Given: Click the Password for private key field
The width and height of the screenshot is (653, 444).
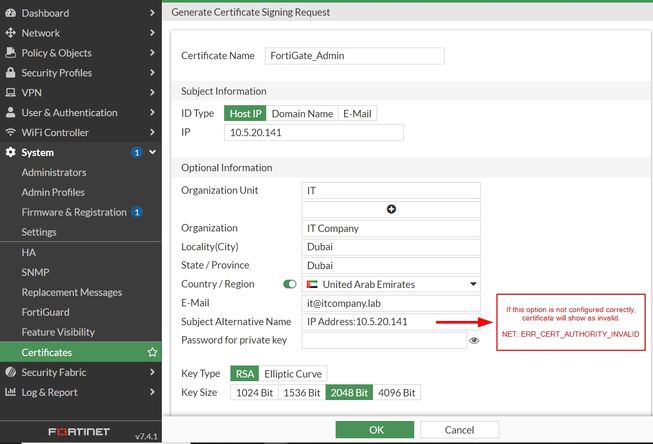Looking at the screenshot, I should [384, 340].
